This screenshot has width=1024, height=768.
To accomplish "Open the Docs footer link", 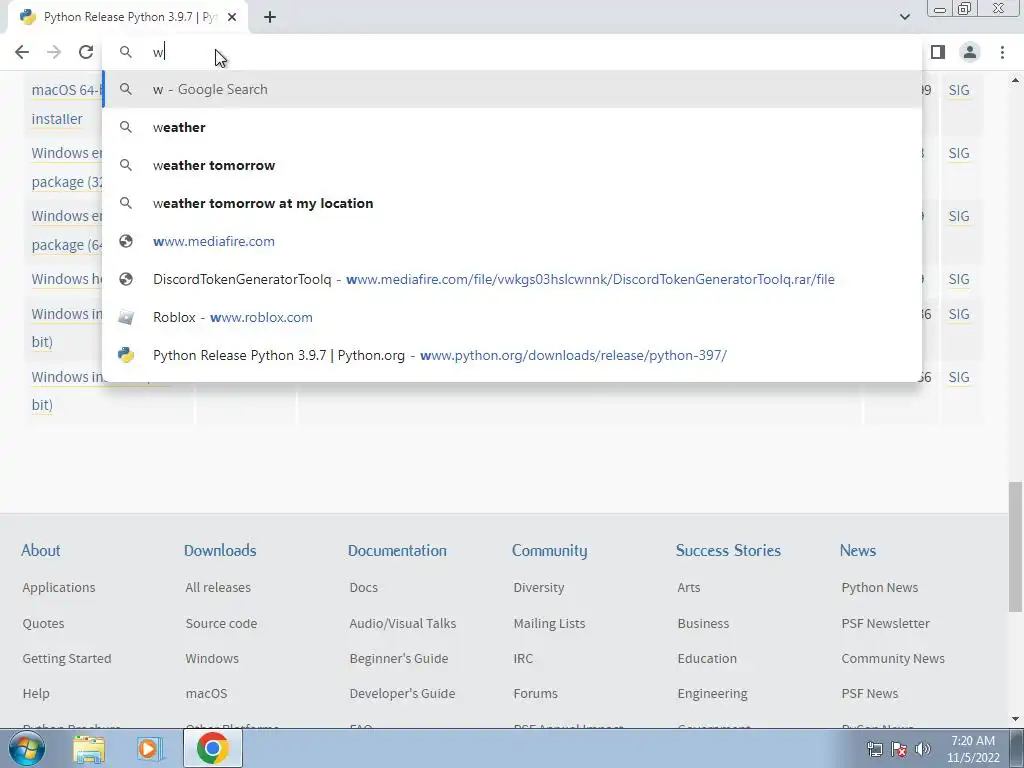I will point(364,588).
